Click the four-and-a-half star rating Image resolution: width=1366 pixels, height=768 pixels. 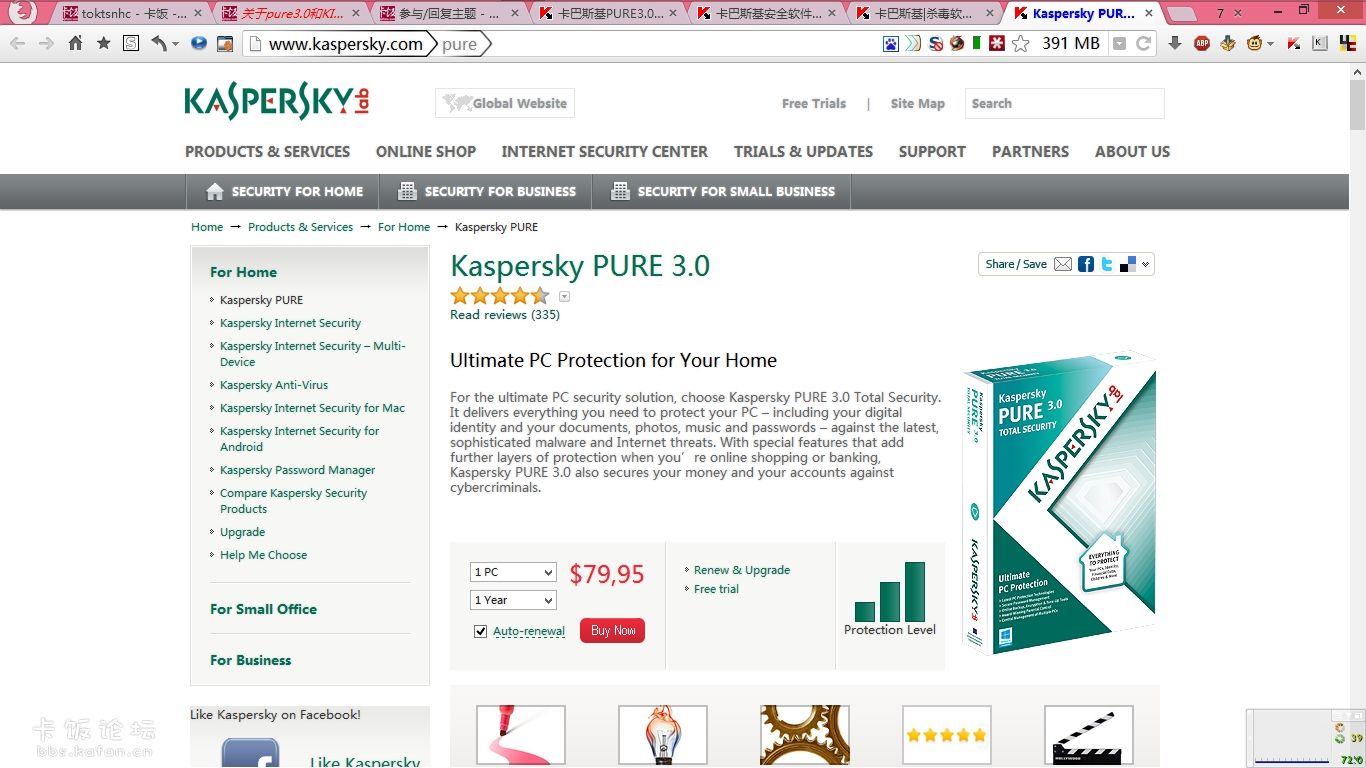point(500,295)
